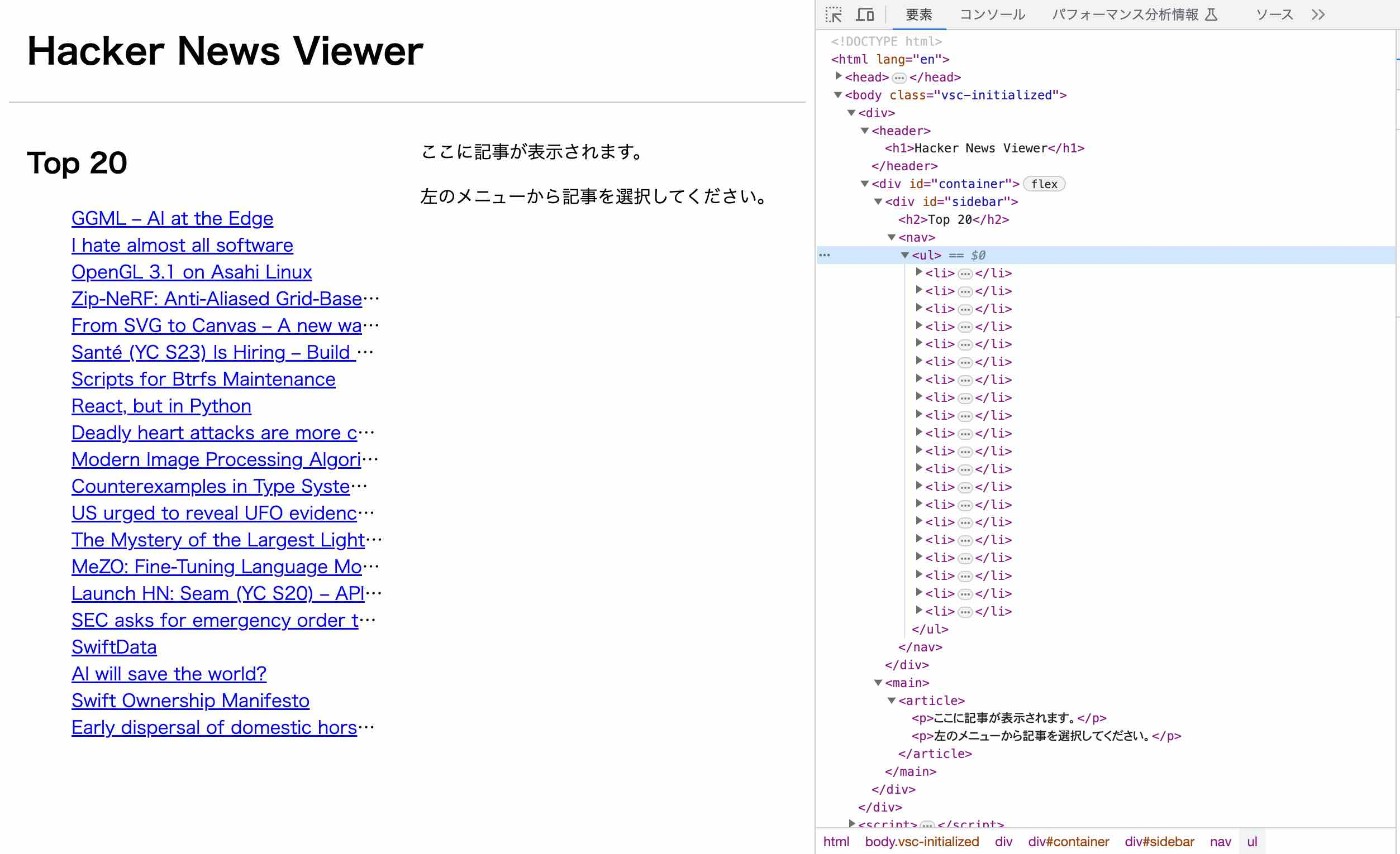Image resolution: width=1400 pixels, height=854 pixels.
Task: Open US urged to reveal UFO evidence link
Action: (x=223, y=513)
